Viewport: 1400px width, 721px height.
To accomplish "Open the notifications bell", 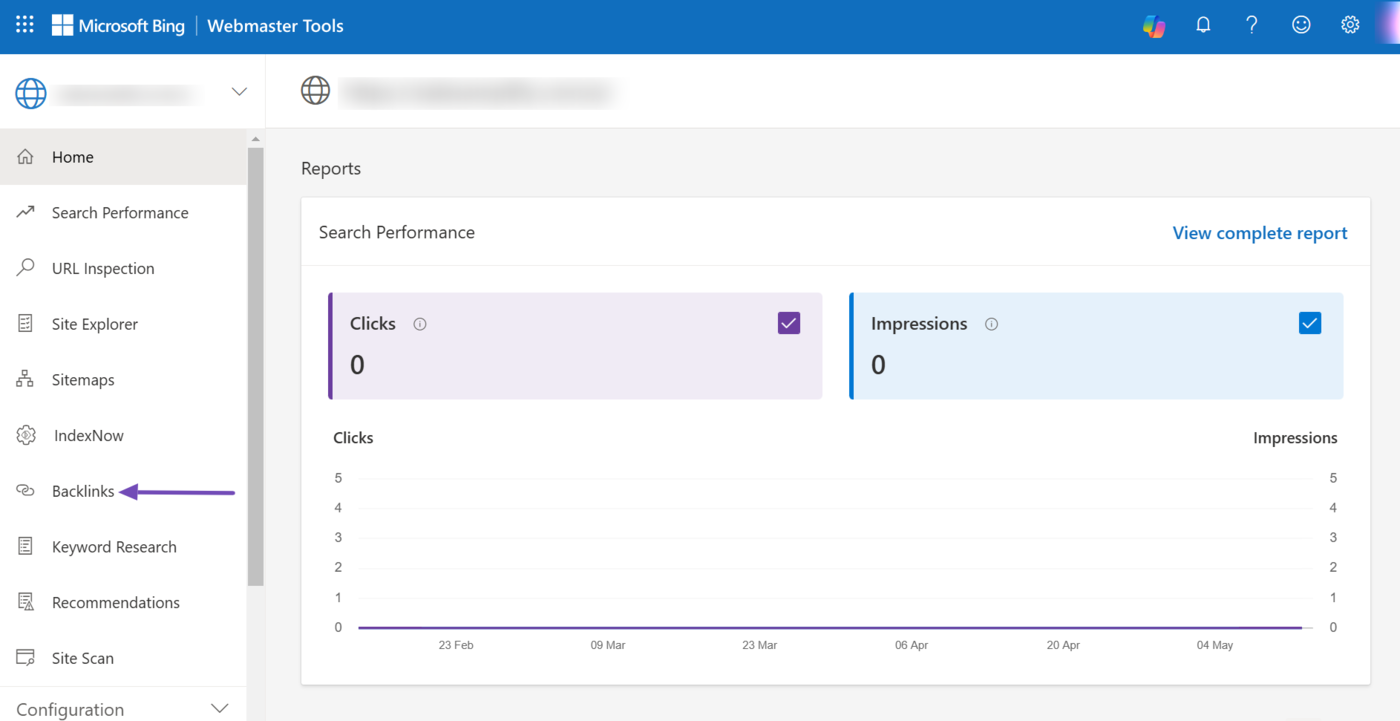I will click(1203, 25).
